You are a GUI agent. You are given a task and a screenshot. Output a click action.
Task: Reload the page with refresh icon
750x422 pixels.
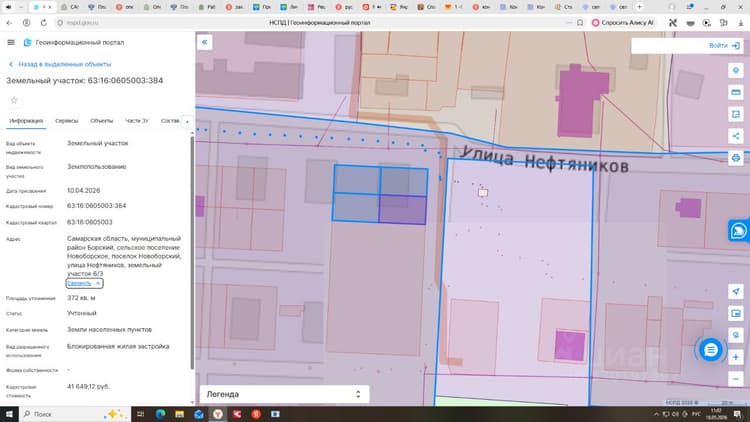pyautogui.click(x=44, y=22)
